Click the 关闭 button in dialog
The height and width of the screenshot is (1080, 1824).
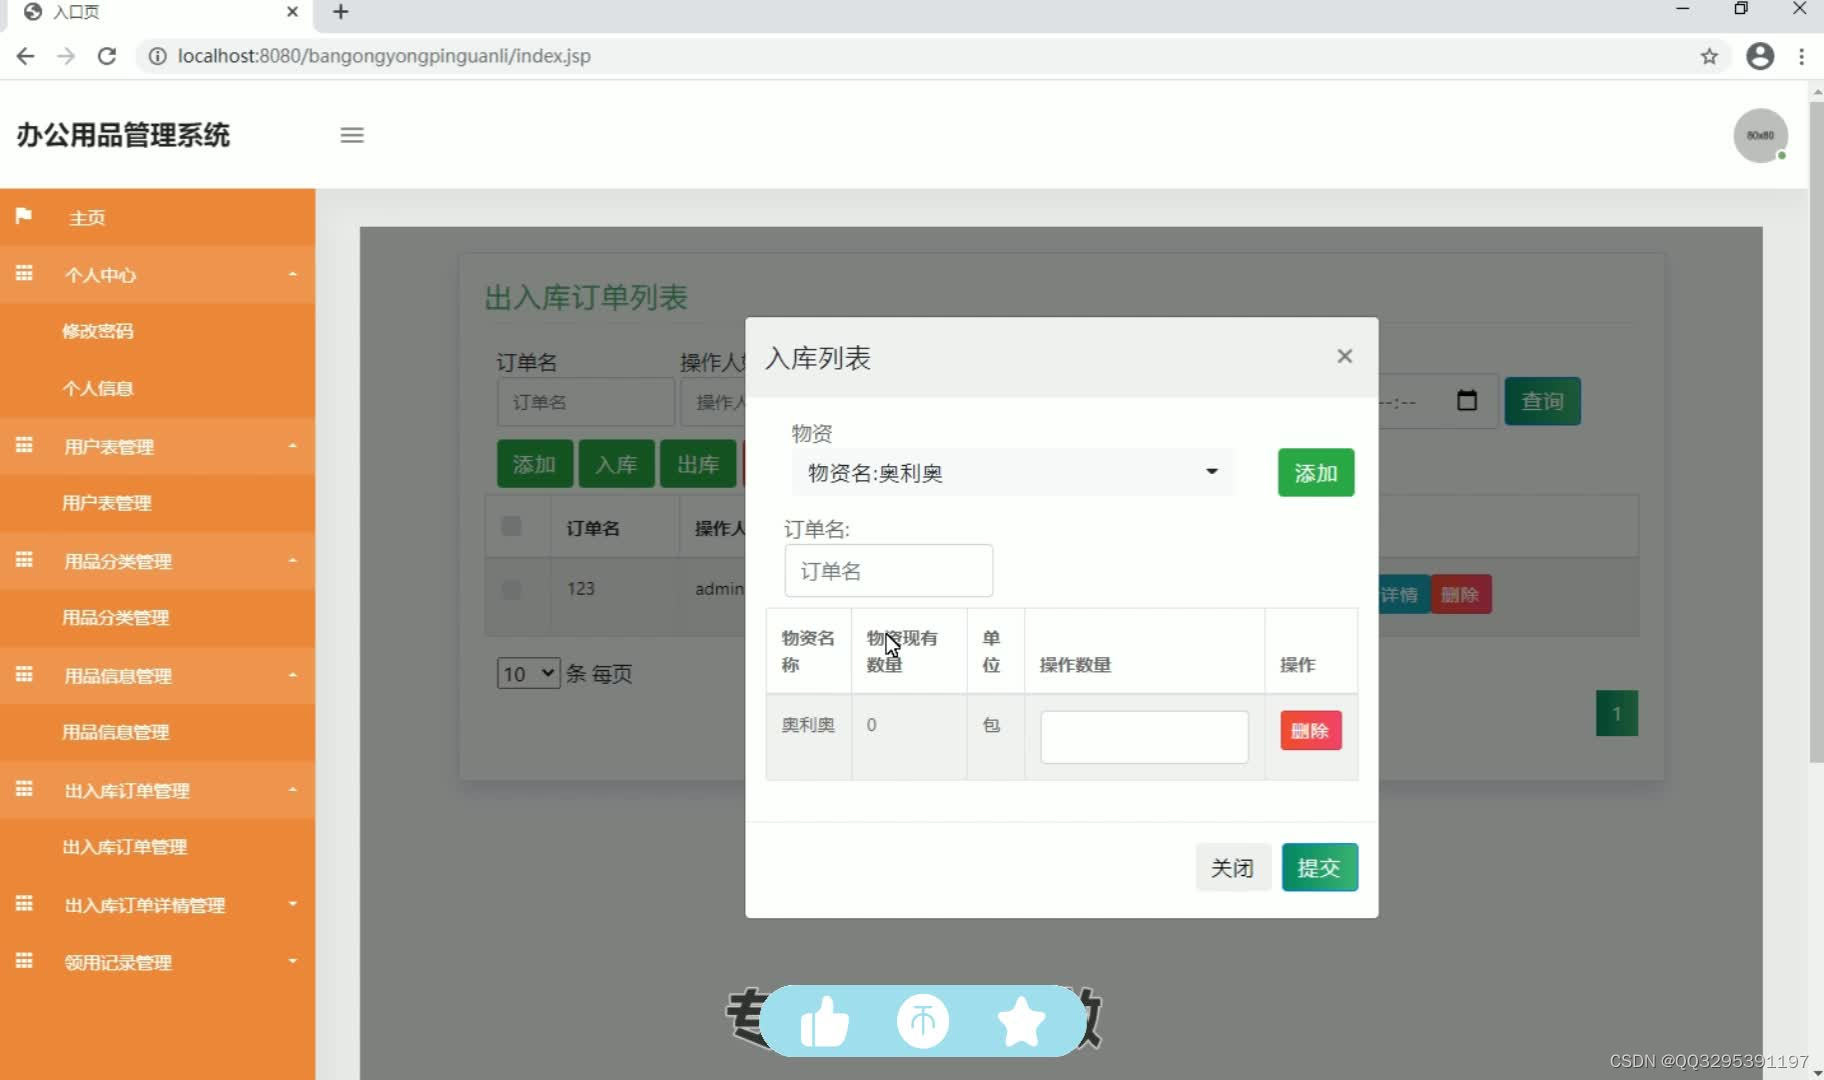[1232, 867]
